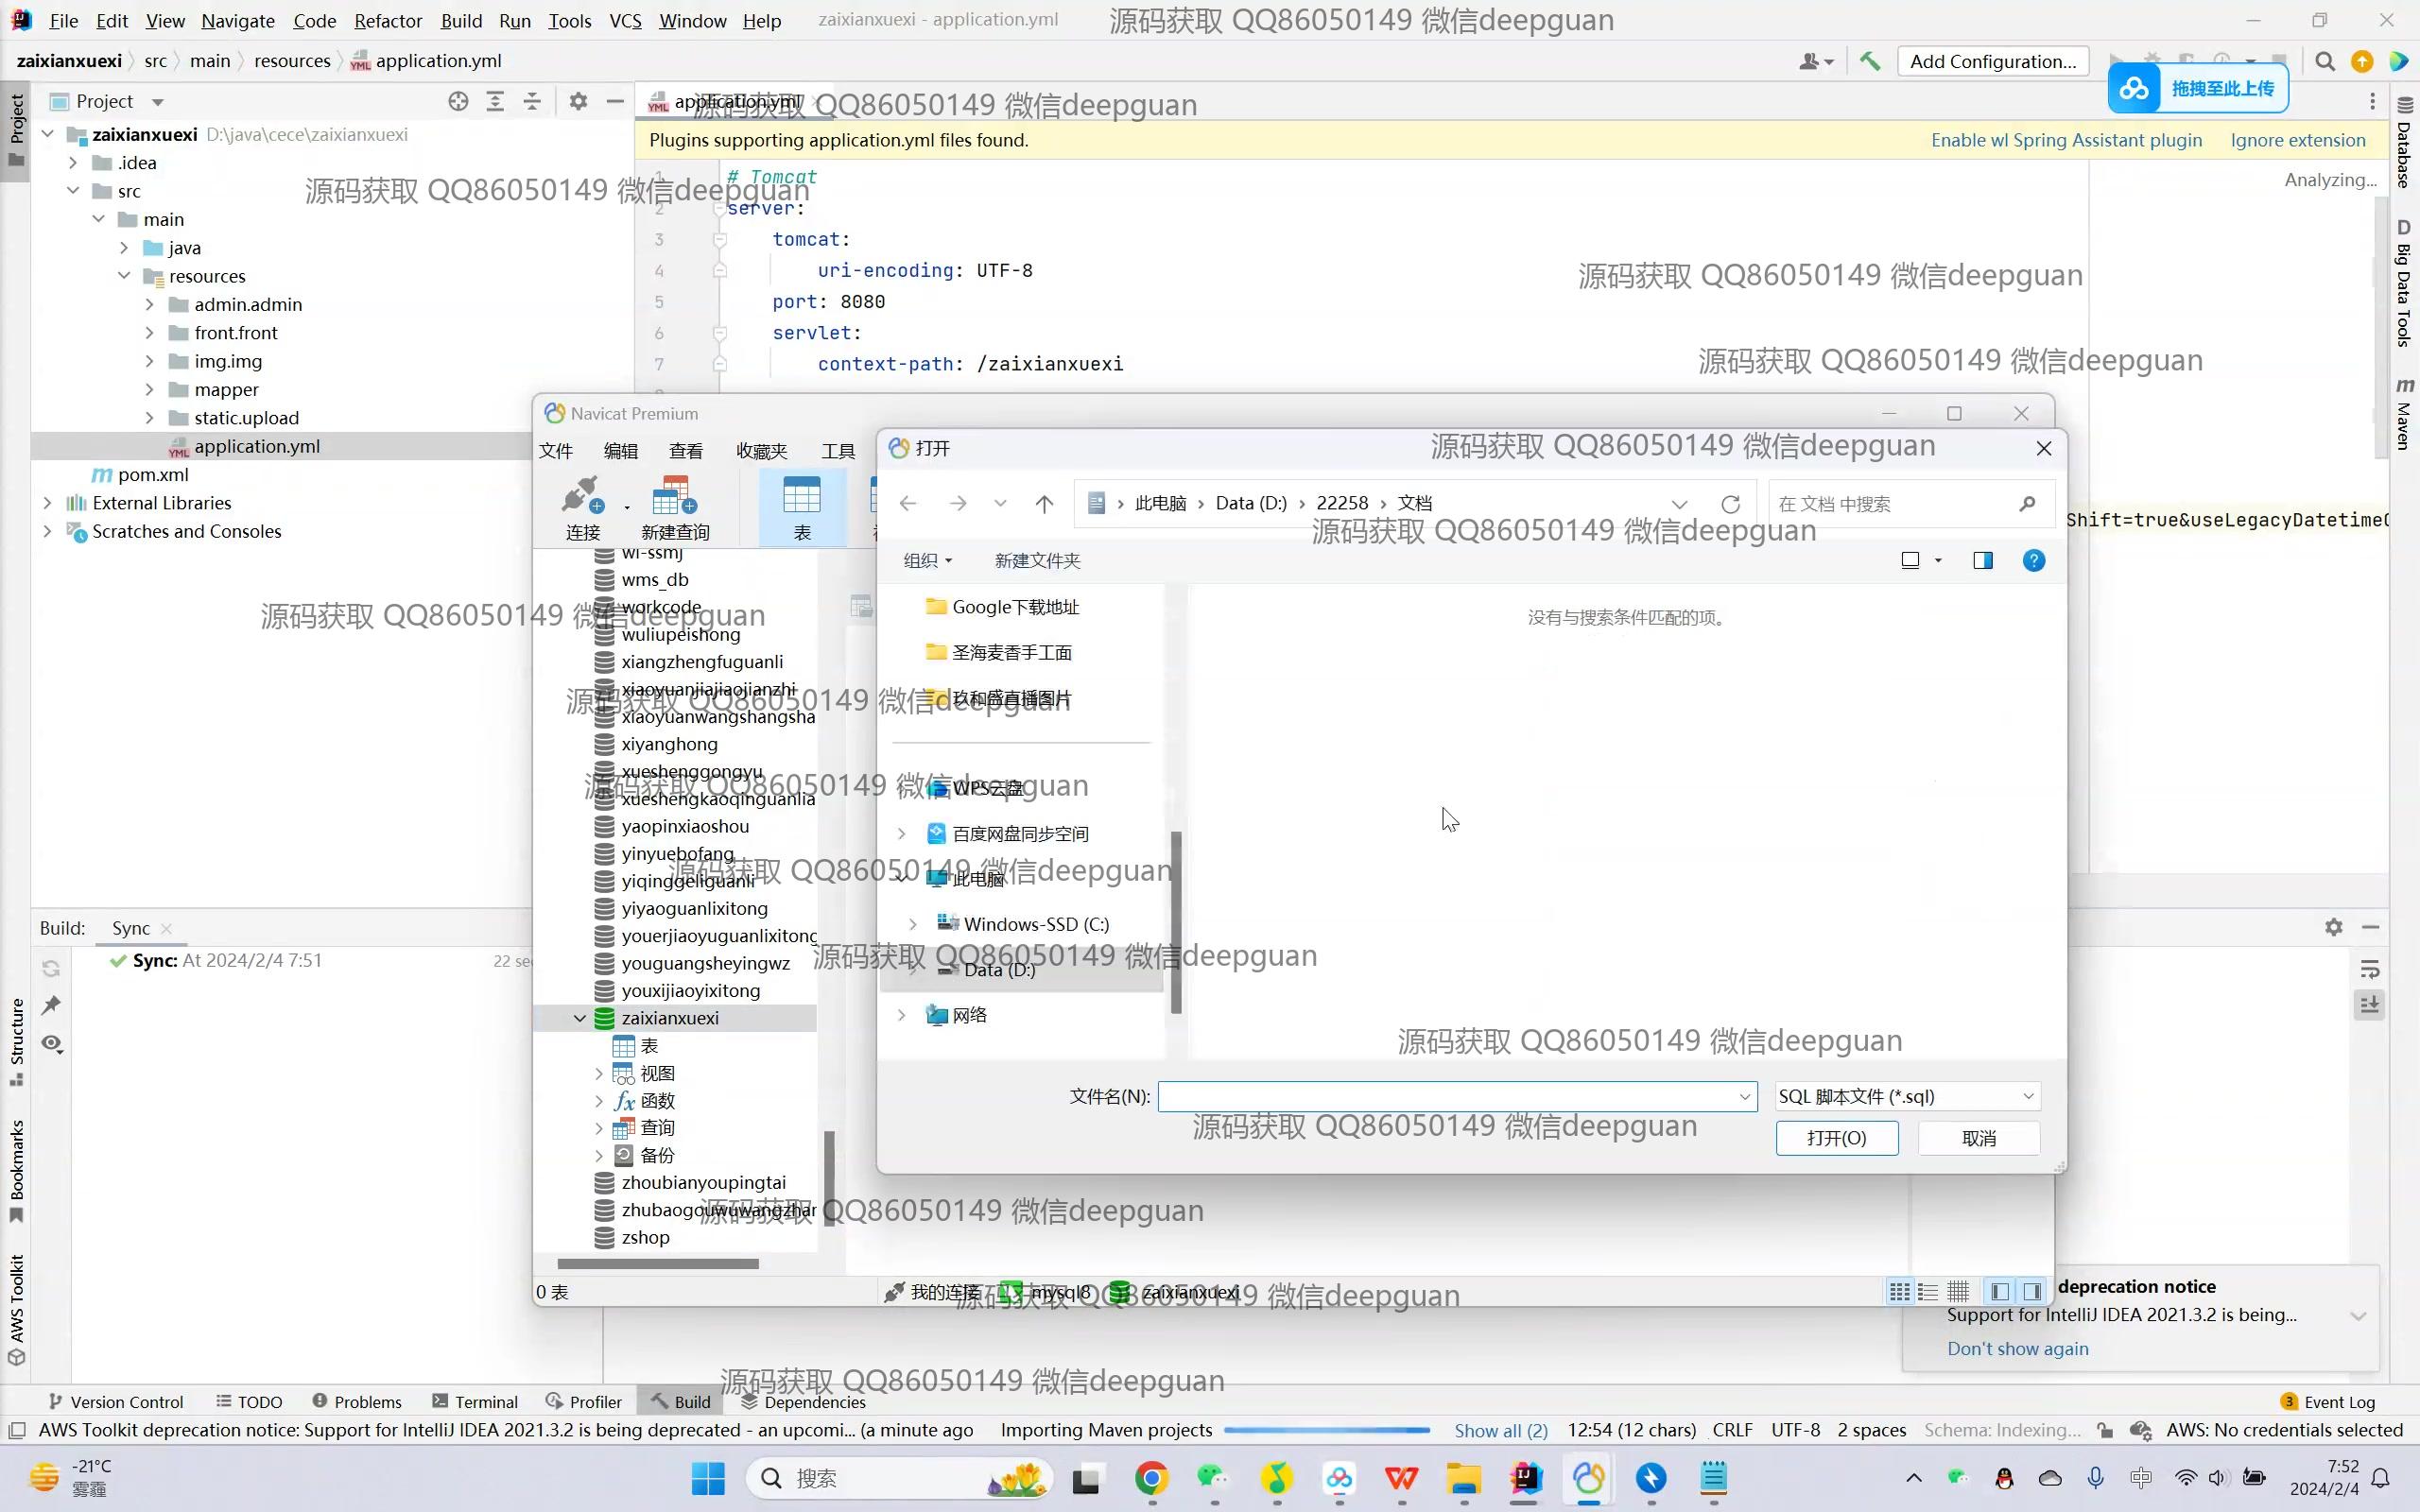Go back in the 打开 file dialog
The width and height of the screenshot is (2420, 1512).
908,504
